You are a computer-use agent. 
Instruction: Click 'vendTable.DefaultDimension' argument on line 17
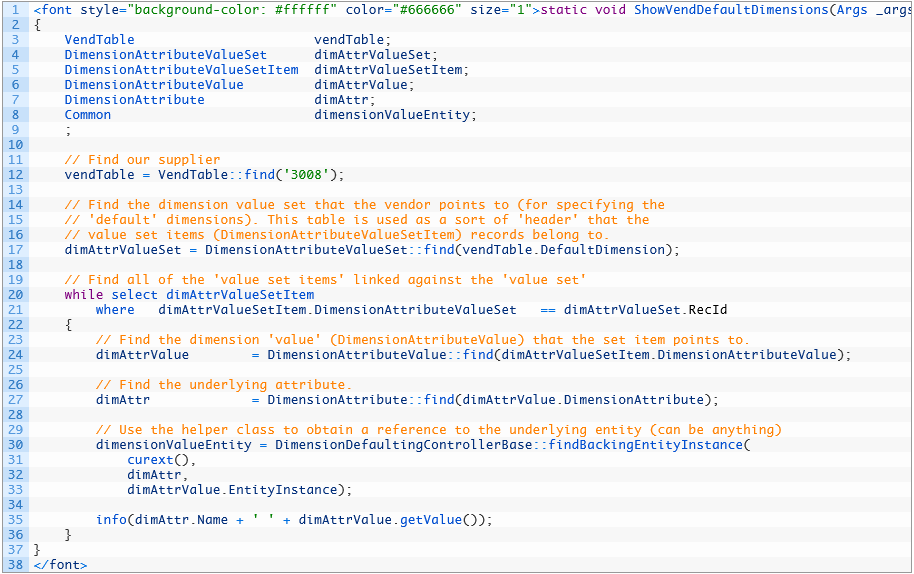[564, 249]
